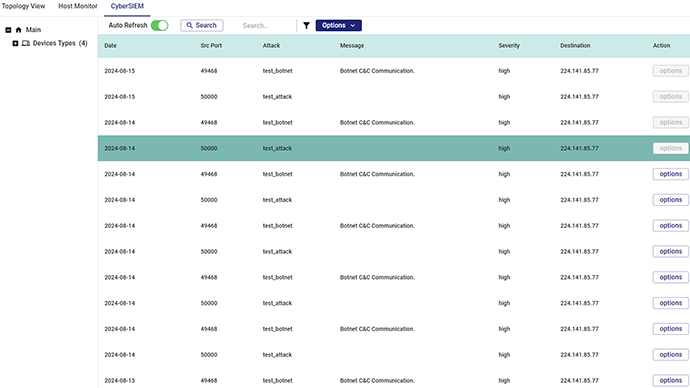Image resolution: width=690 pixels, height=388 pixels.
Task: Expand the Devices Types node
Action: coord(15,43)
